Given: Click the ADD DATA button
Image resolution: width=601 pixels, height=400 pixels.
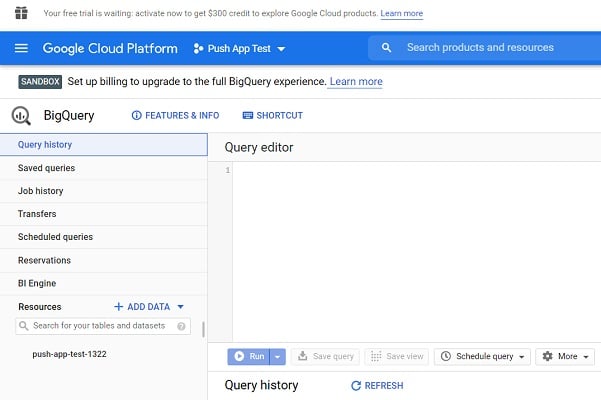Looking at the screenshot, I should click(x=149, y=307).
